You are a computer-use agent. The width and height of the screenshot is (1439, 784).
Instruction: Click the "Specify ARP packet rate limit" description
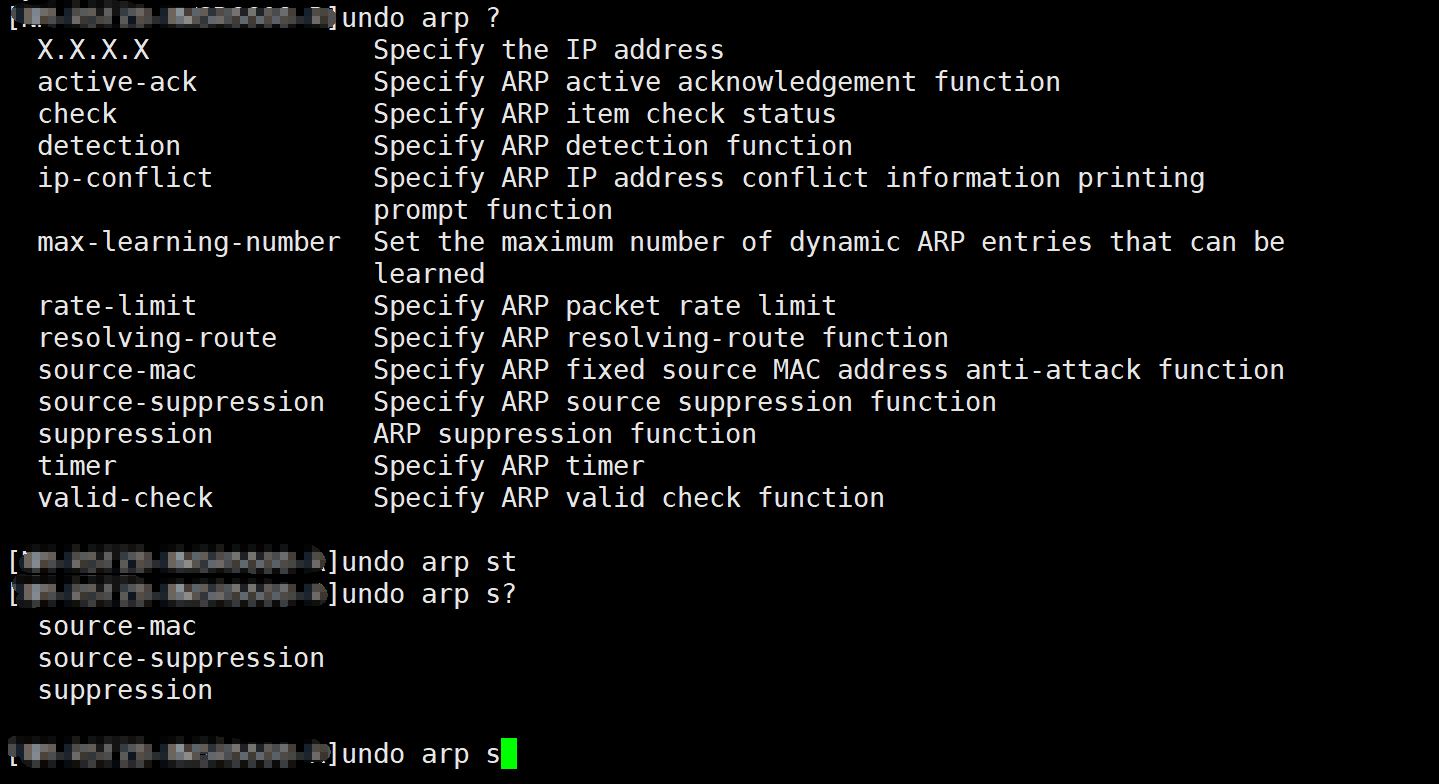[605, 306]
